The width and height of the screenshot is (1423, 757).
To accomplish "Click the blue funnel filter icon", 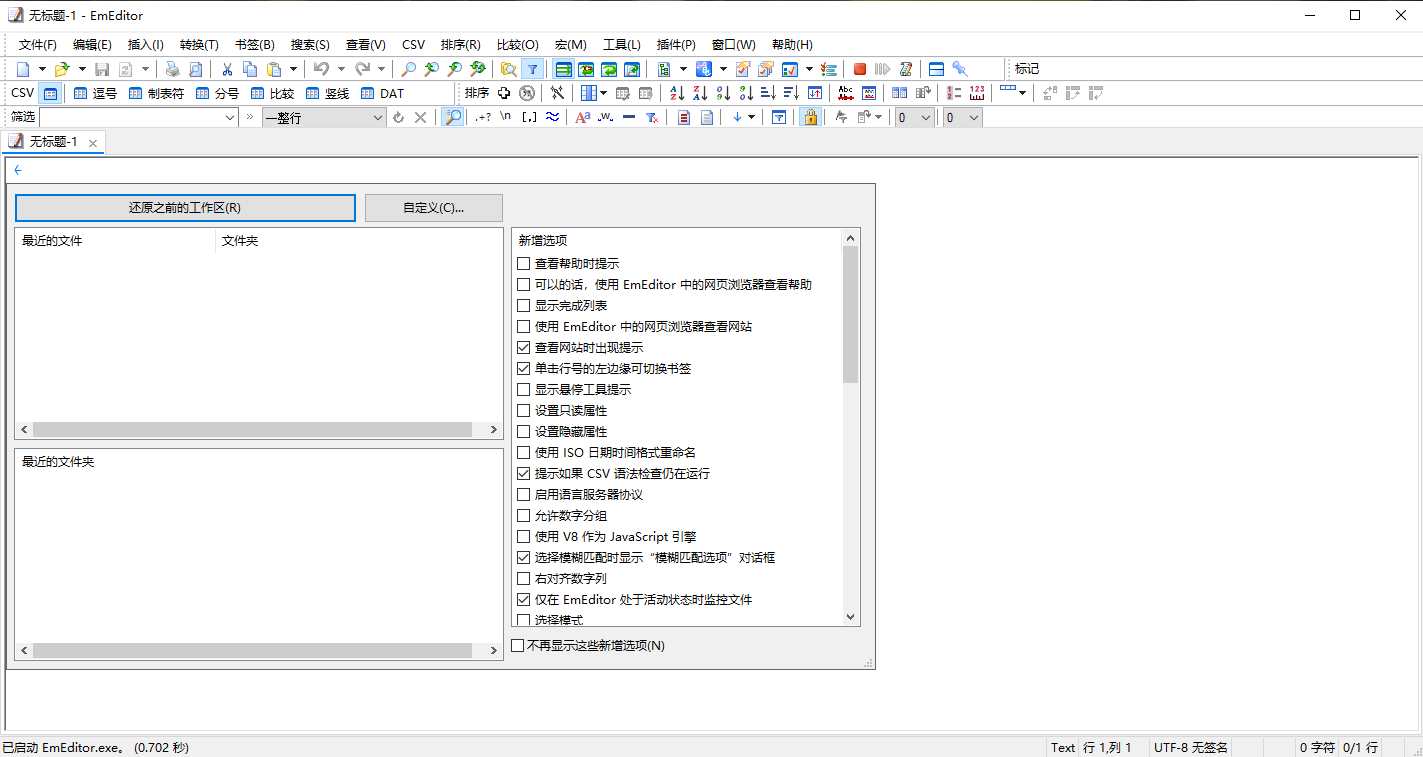I will (533, 69).
